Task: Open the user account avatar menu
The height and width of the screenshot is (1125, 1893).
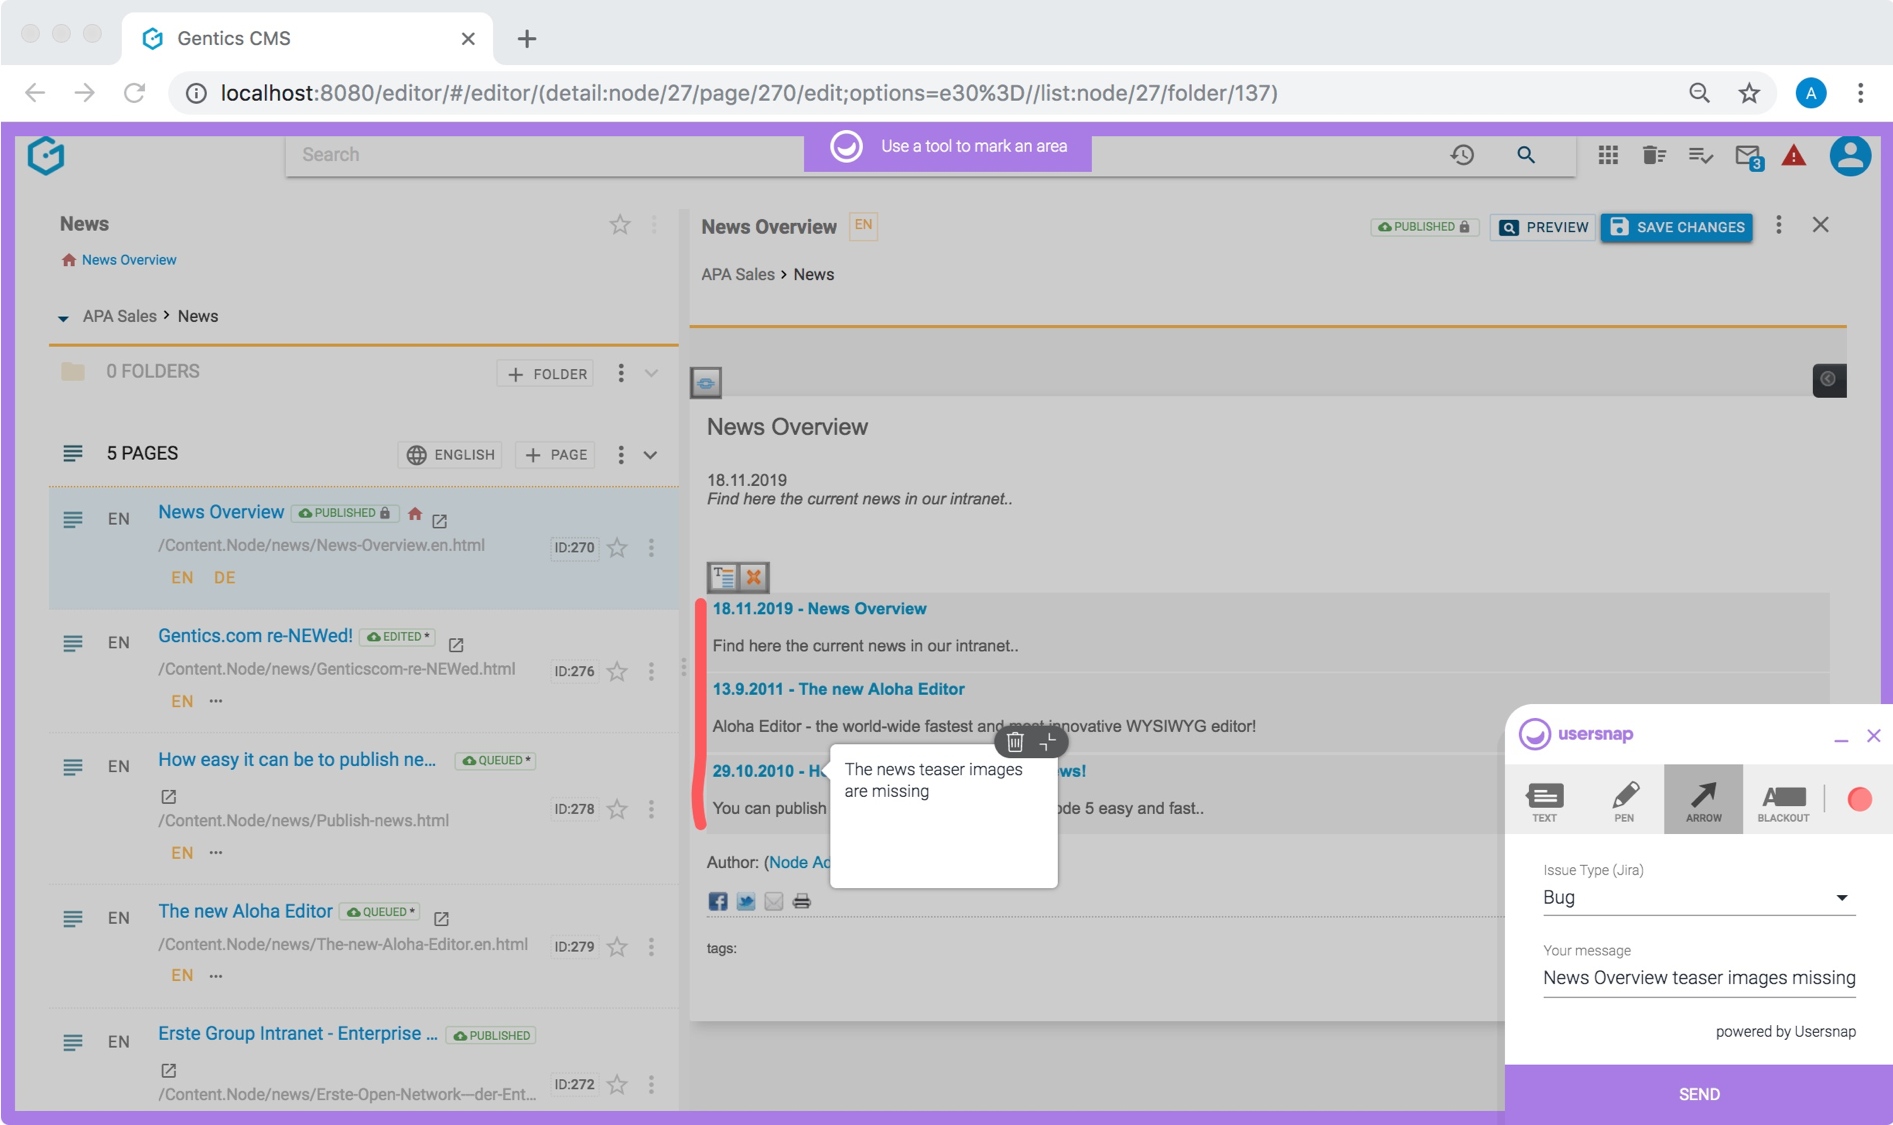Action: tap(1850, 156)
